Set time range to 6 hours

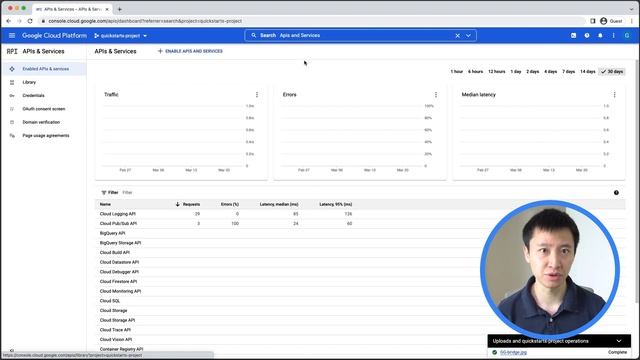pyautogui.click(x=476, y=71)
